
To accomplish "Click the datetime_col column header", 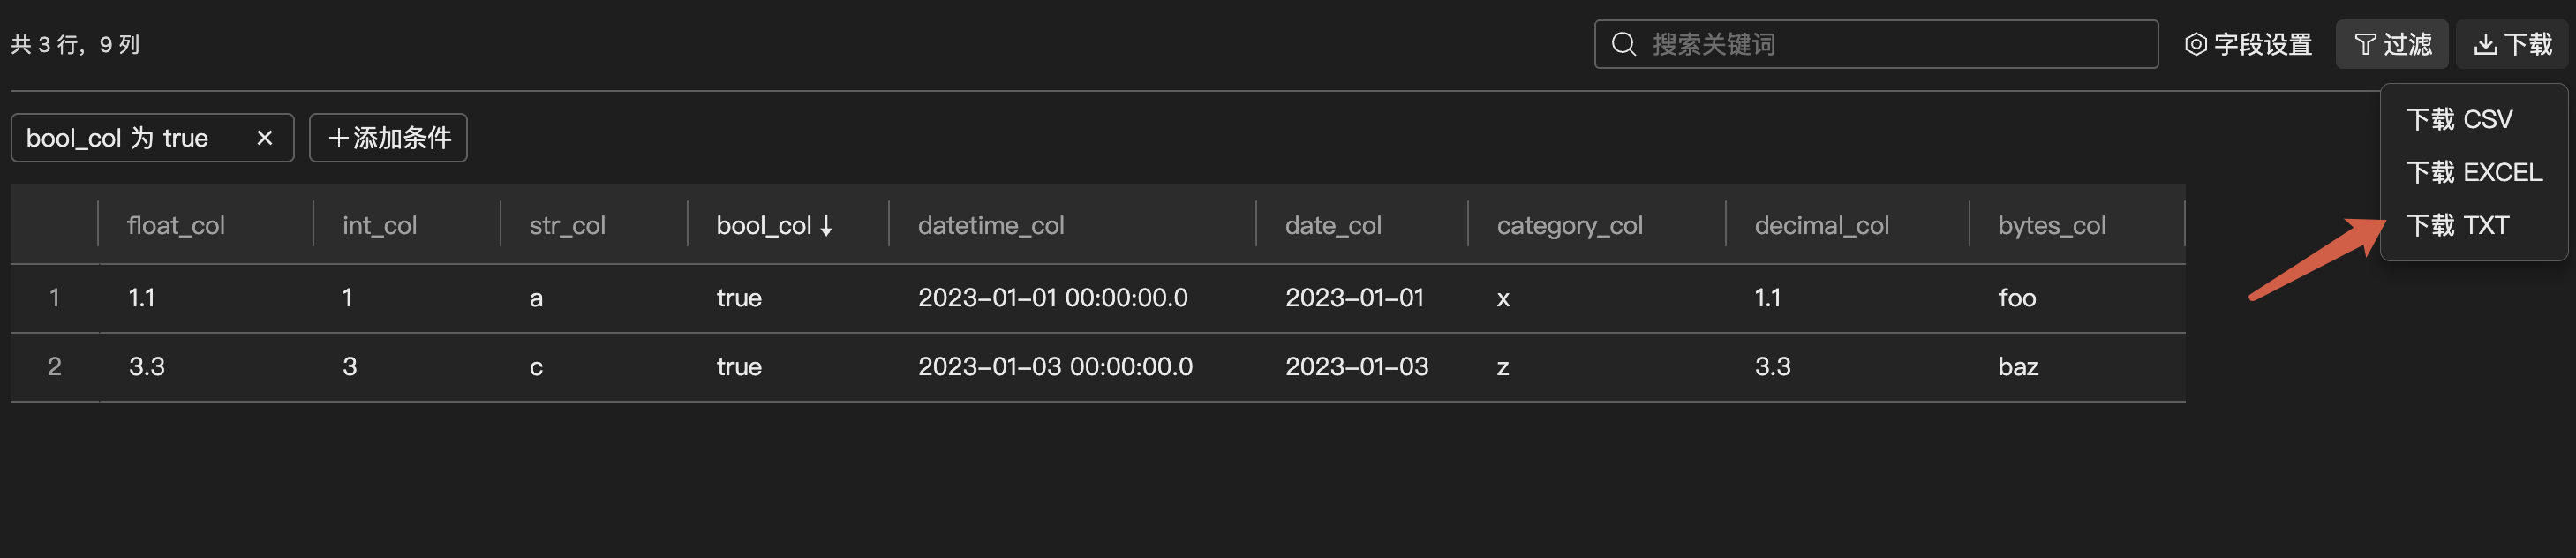I will pos(990,226).
